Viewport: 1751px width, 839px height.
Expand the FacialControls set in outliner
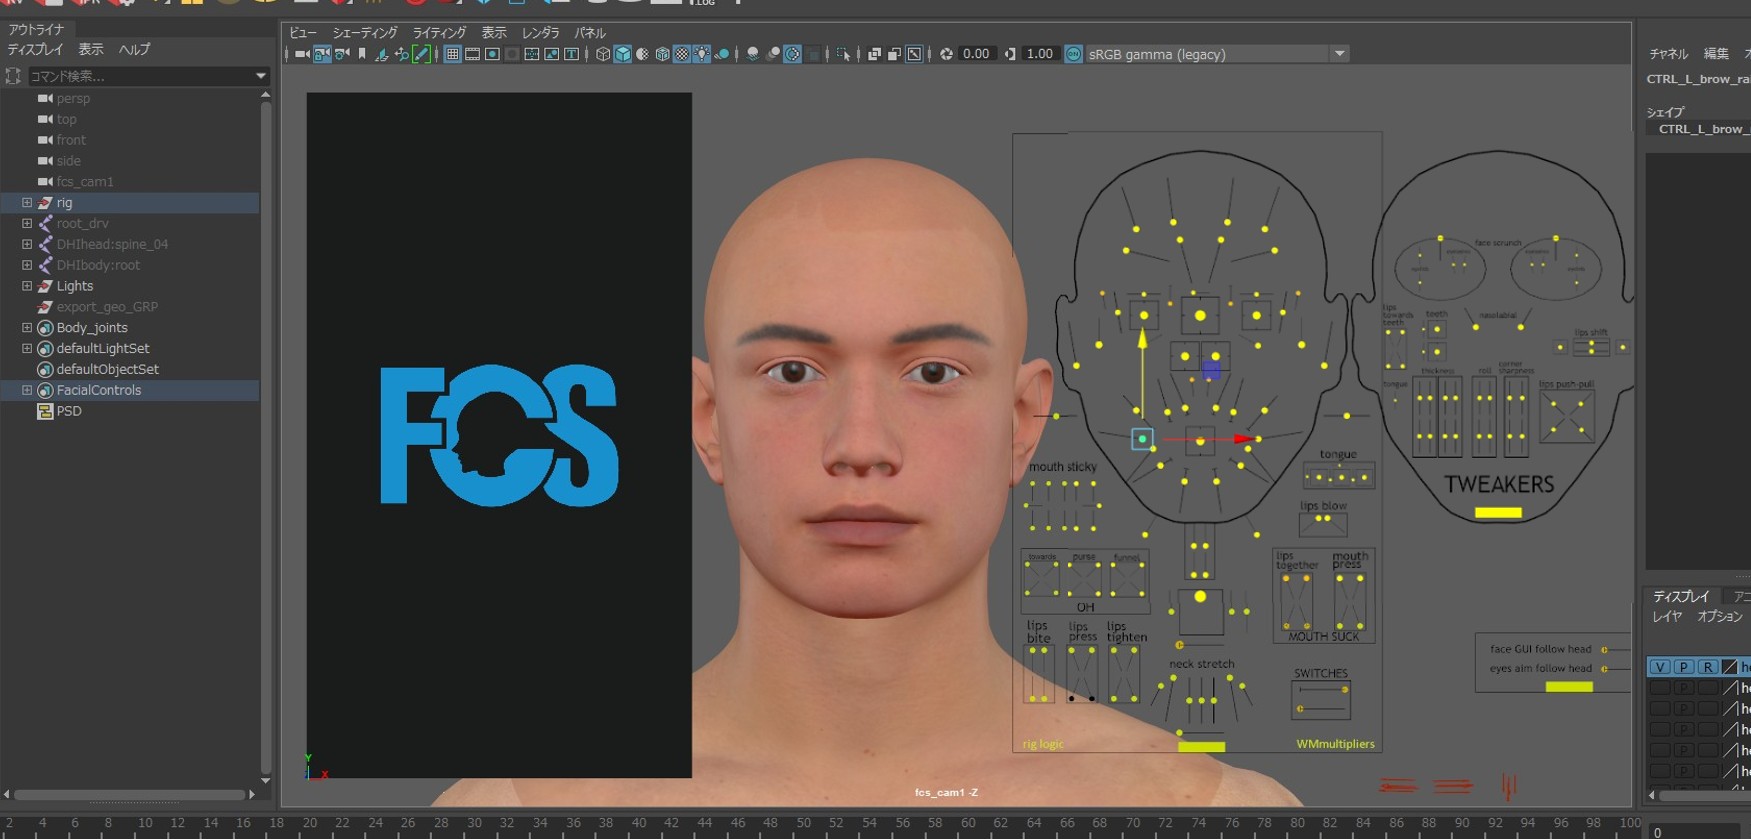pyautogui.click(x=27, y=390)
